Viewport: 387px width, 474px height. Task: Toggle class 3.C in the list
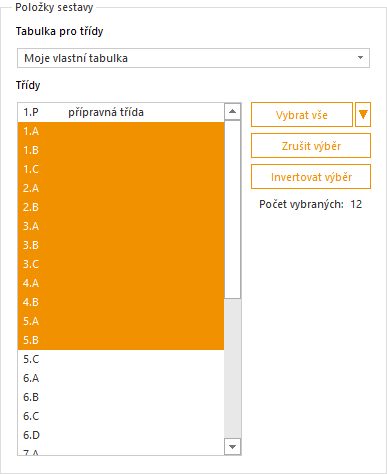coord(121,264)
